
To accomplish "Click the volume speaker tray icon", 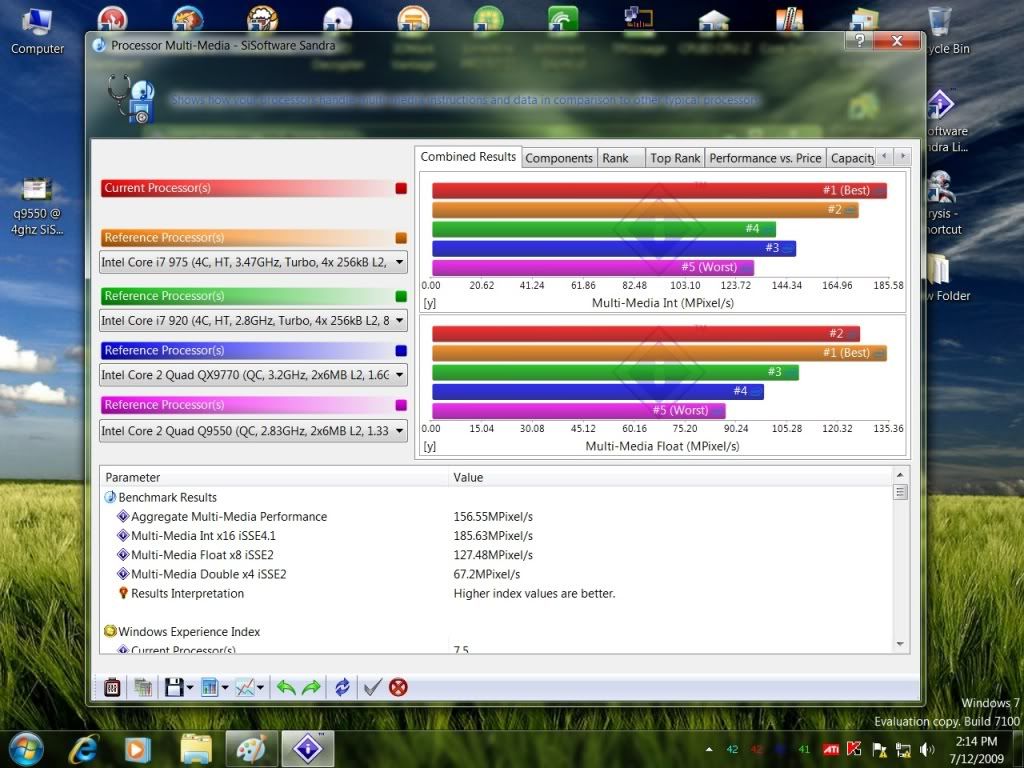I will point(927,750).
